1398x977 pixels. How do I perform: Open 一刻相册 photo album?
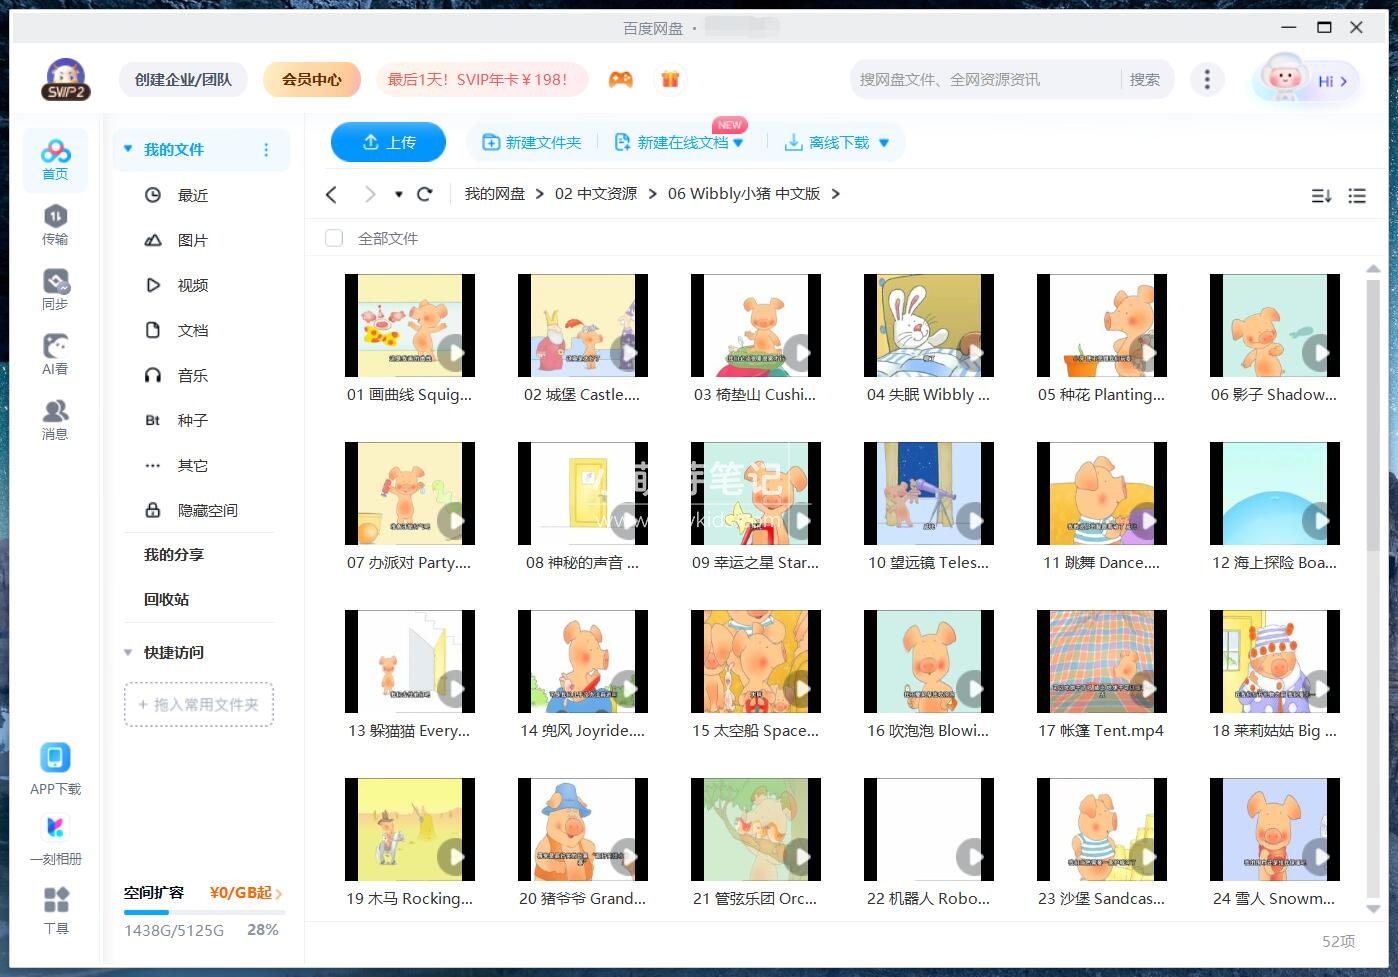pyautogui.click(x=55, y=836)
